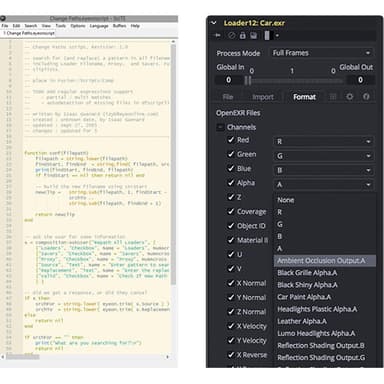Switch to the File tab in the Loader inspector
384x384 pixels.
tap(228, 97)
